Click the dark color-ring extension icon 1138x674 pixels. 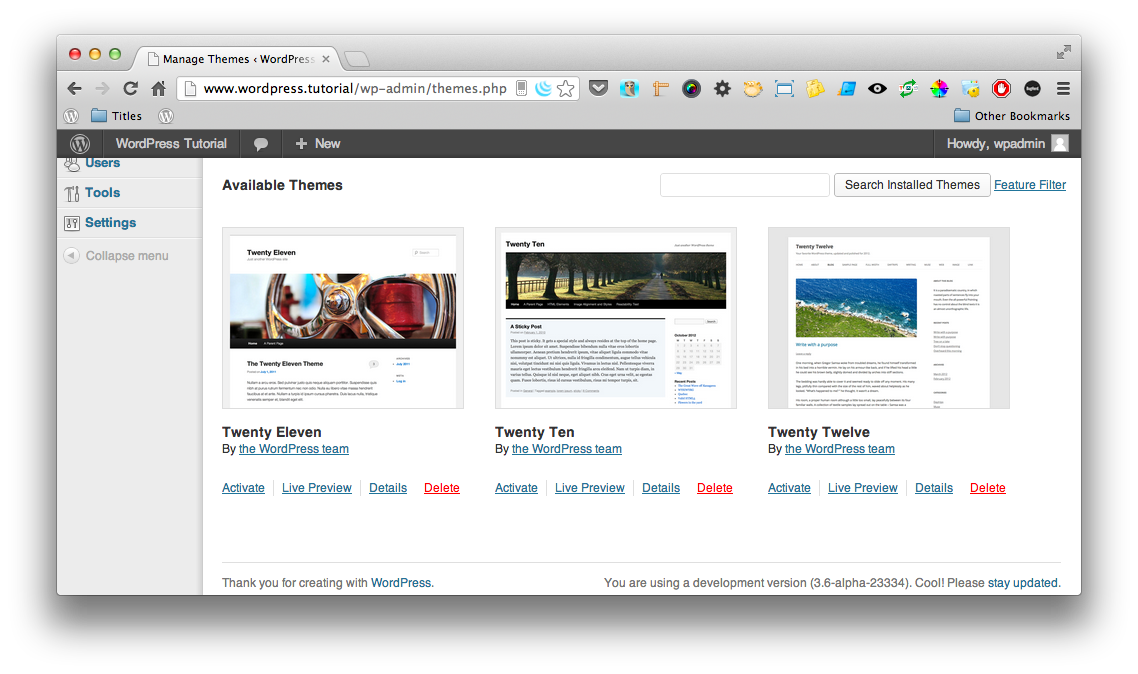coord(691,89)
